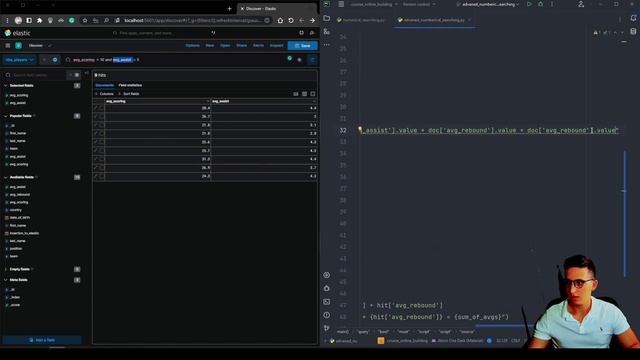
Task: Refresh query with the update button
Action: coord(313,60)
